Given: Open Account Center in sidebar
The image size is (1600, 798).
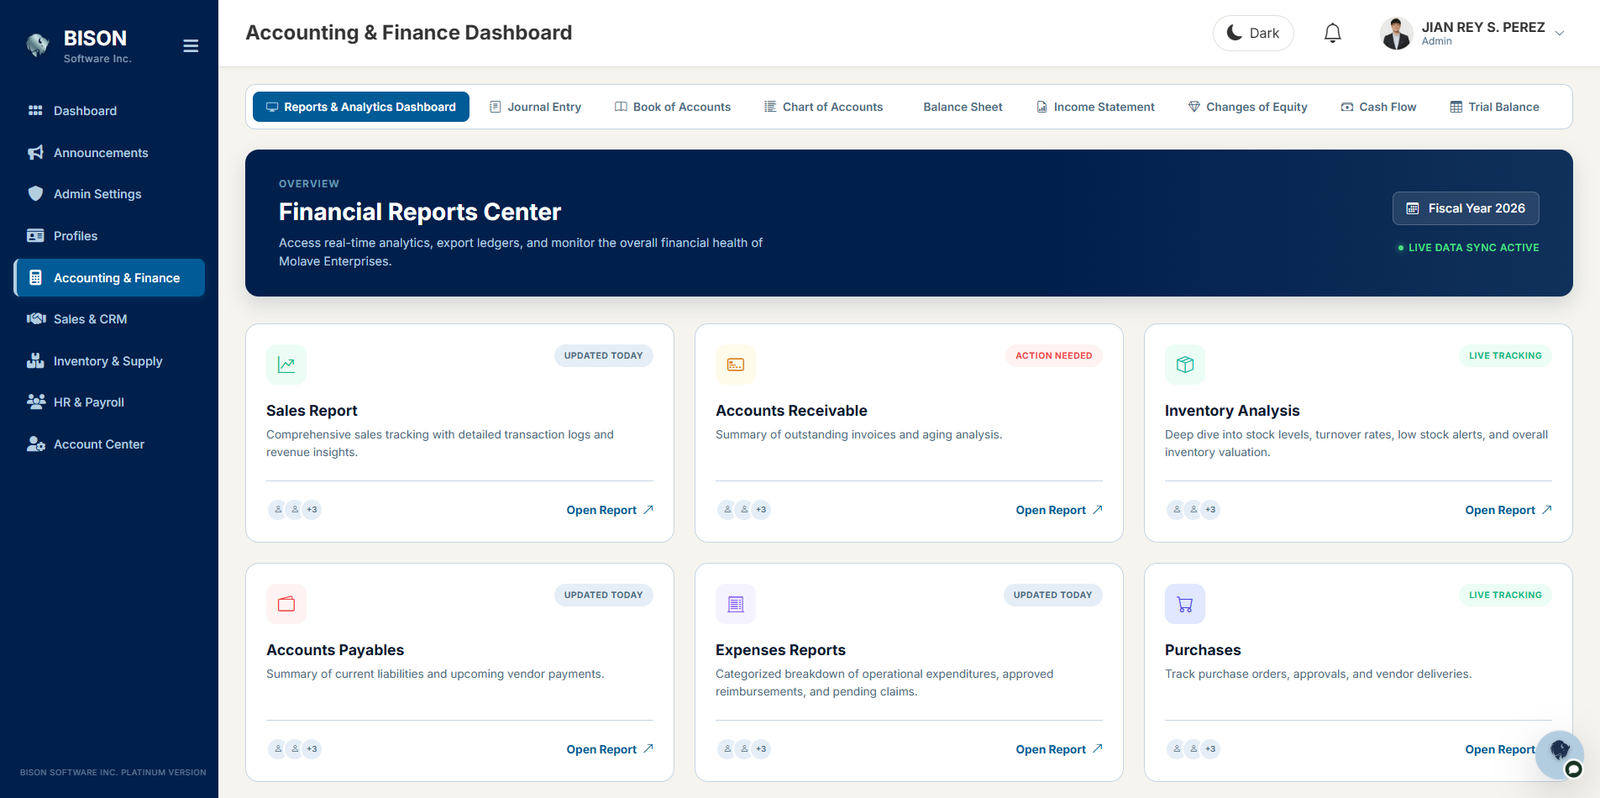Looking at the screenshot, I should (109, 444).
